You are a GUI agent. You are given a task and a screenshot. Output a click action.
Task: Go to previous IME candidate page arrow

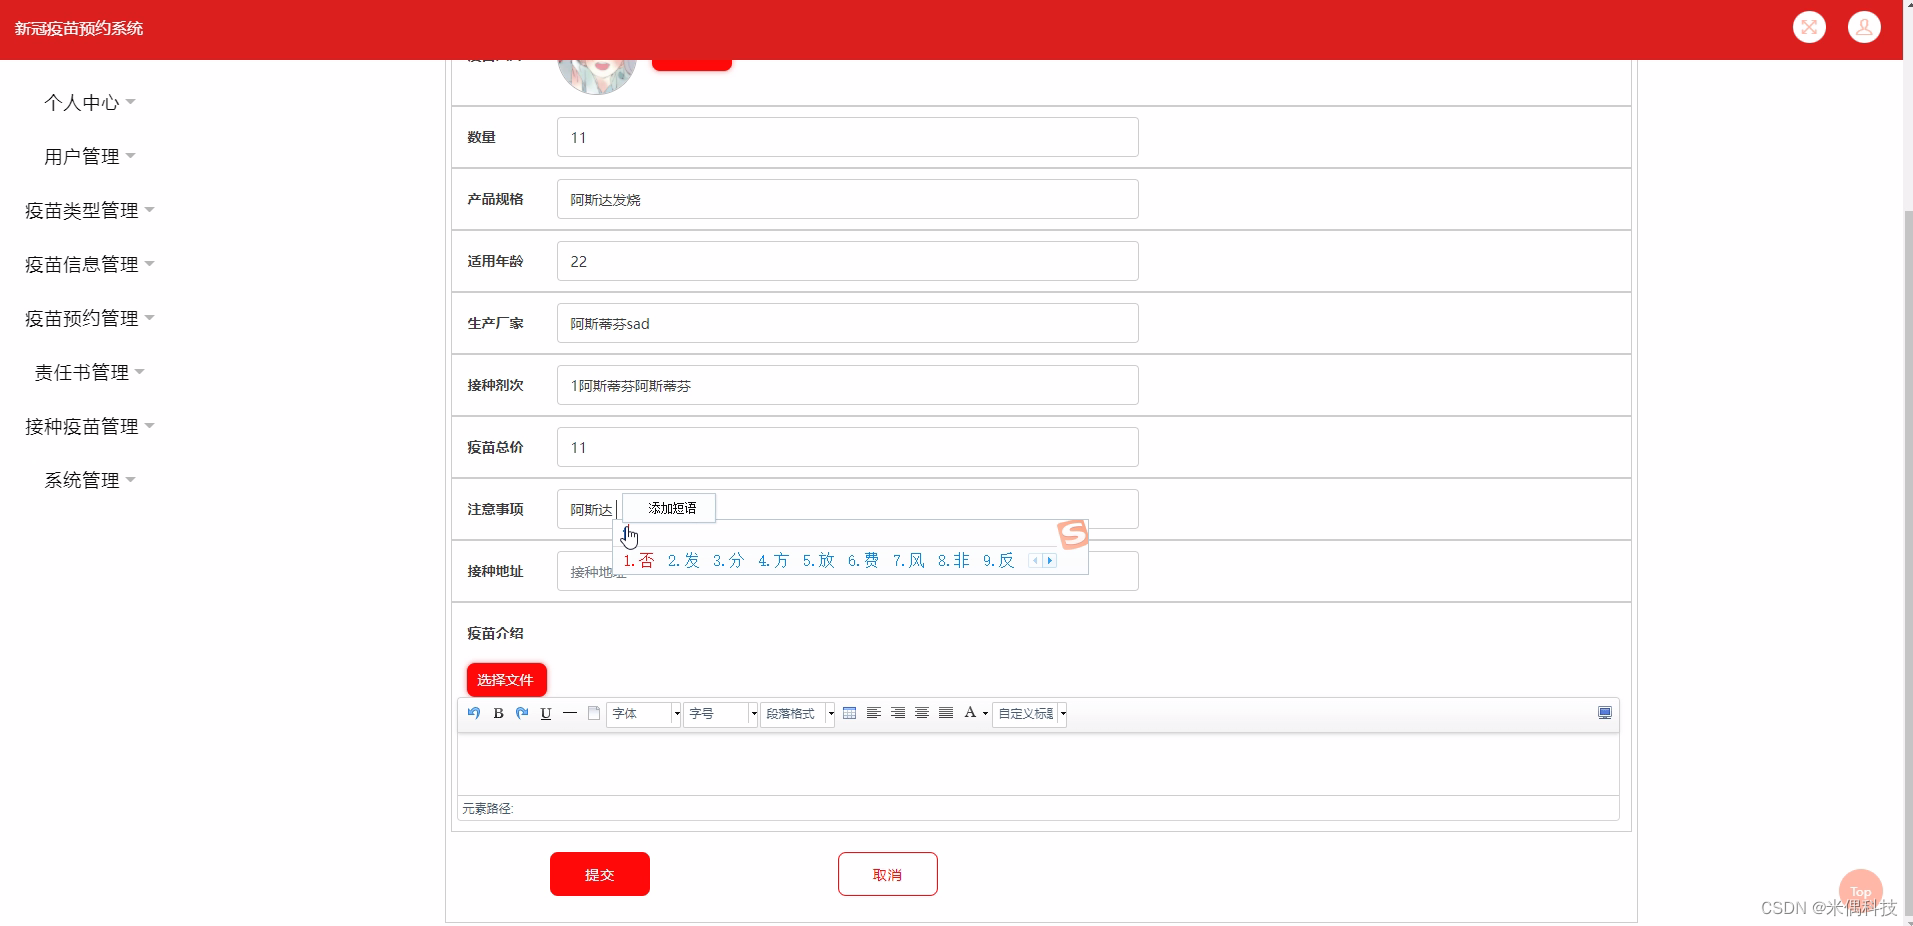(x=1035, y=561)
